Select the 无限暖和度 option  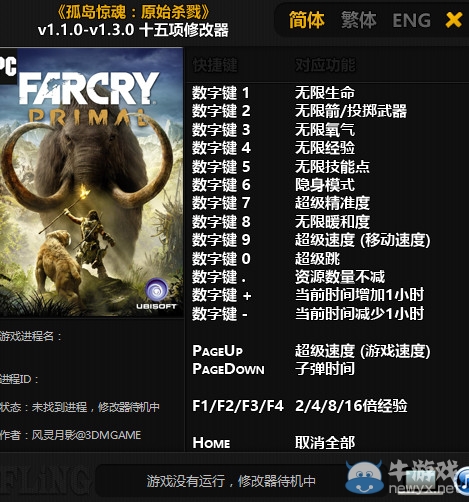(x=332, y=221)
